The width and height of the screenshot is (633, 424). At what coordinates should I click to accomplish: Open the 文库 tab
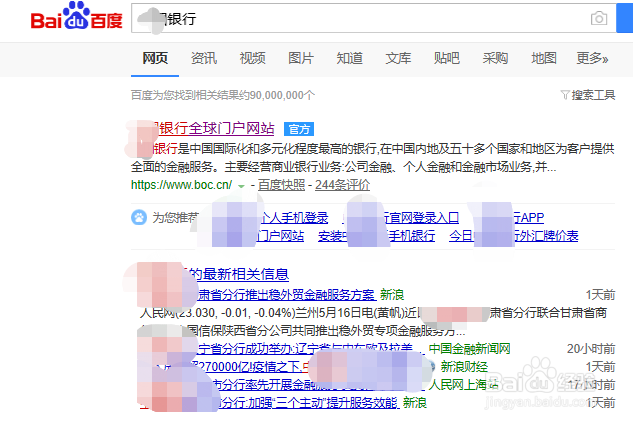(x=398, y=58)
